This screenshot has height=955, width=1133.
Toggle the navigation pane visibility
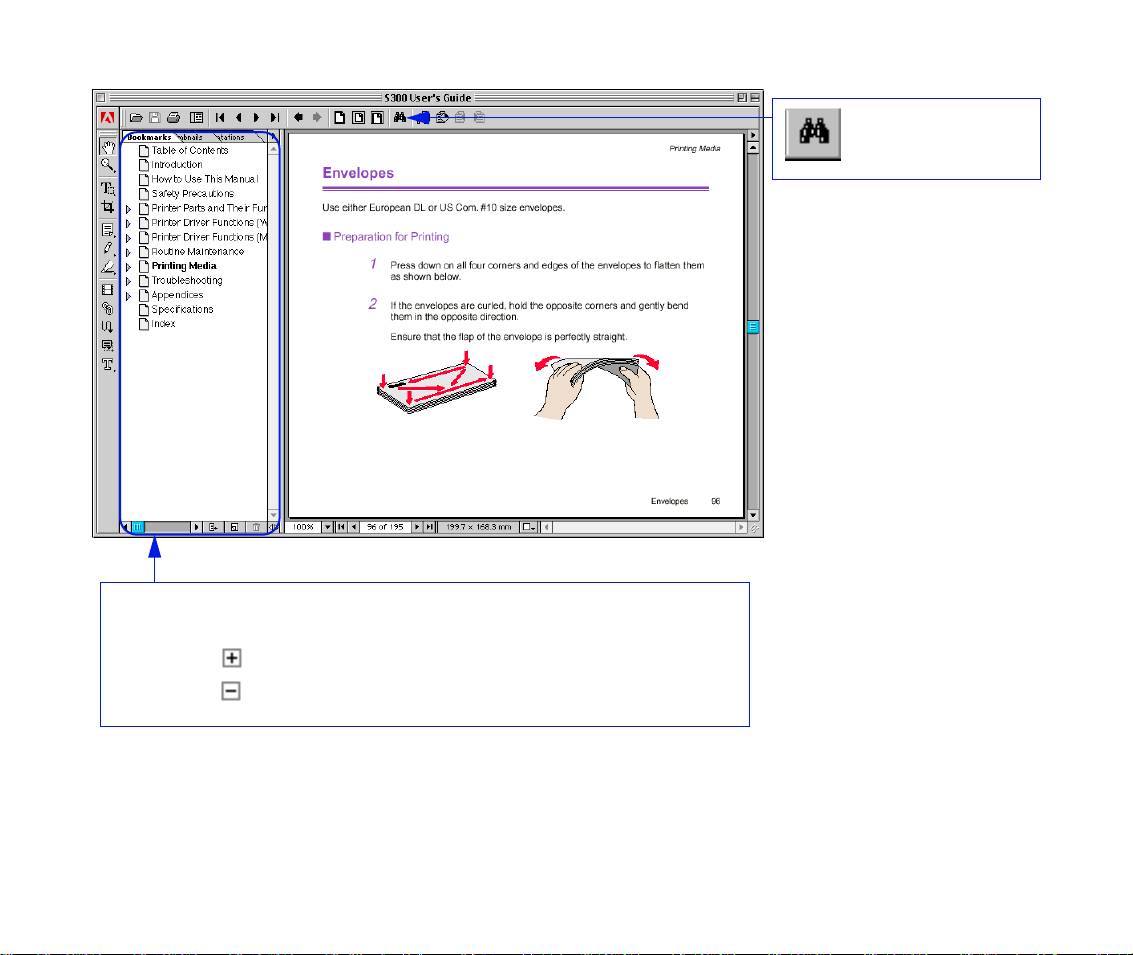click(197, 118)
